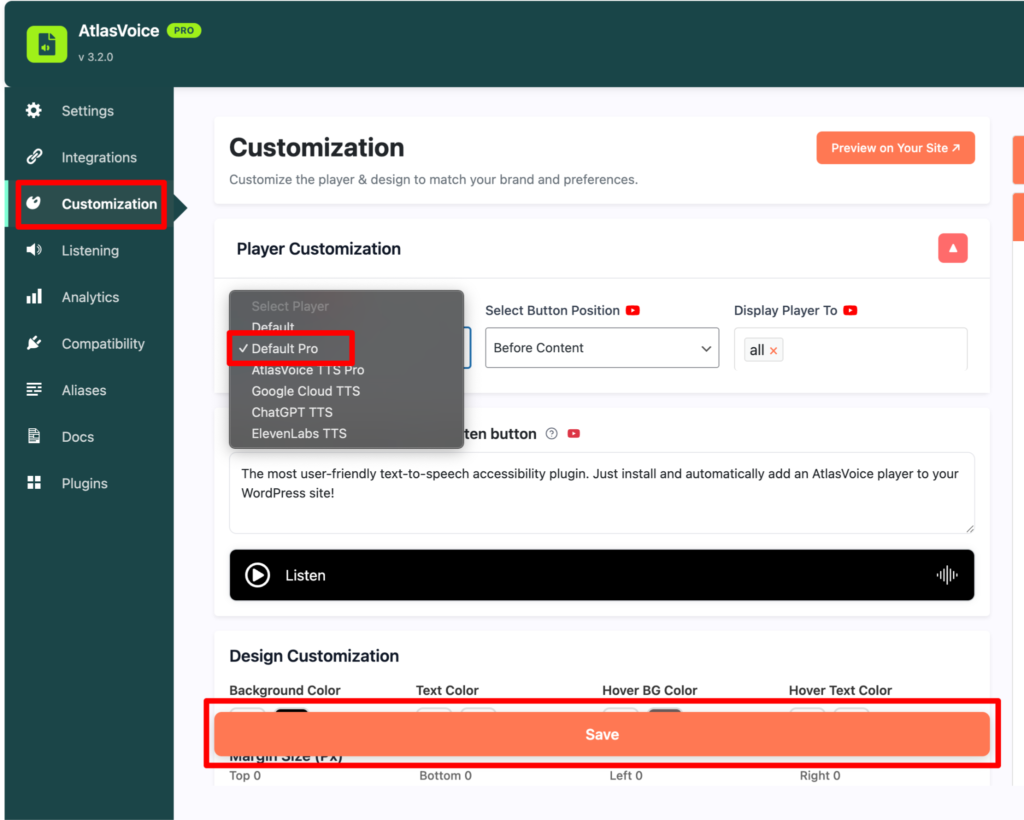Choose Default in the player list
This screenshot has height=820, width=1024.
pos(273,326)
